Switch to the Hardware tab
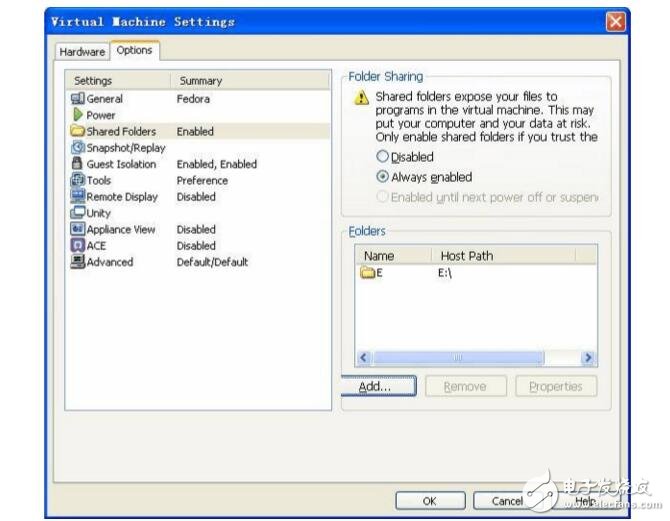 81,52
